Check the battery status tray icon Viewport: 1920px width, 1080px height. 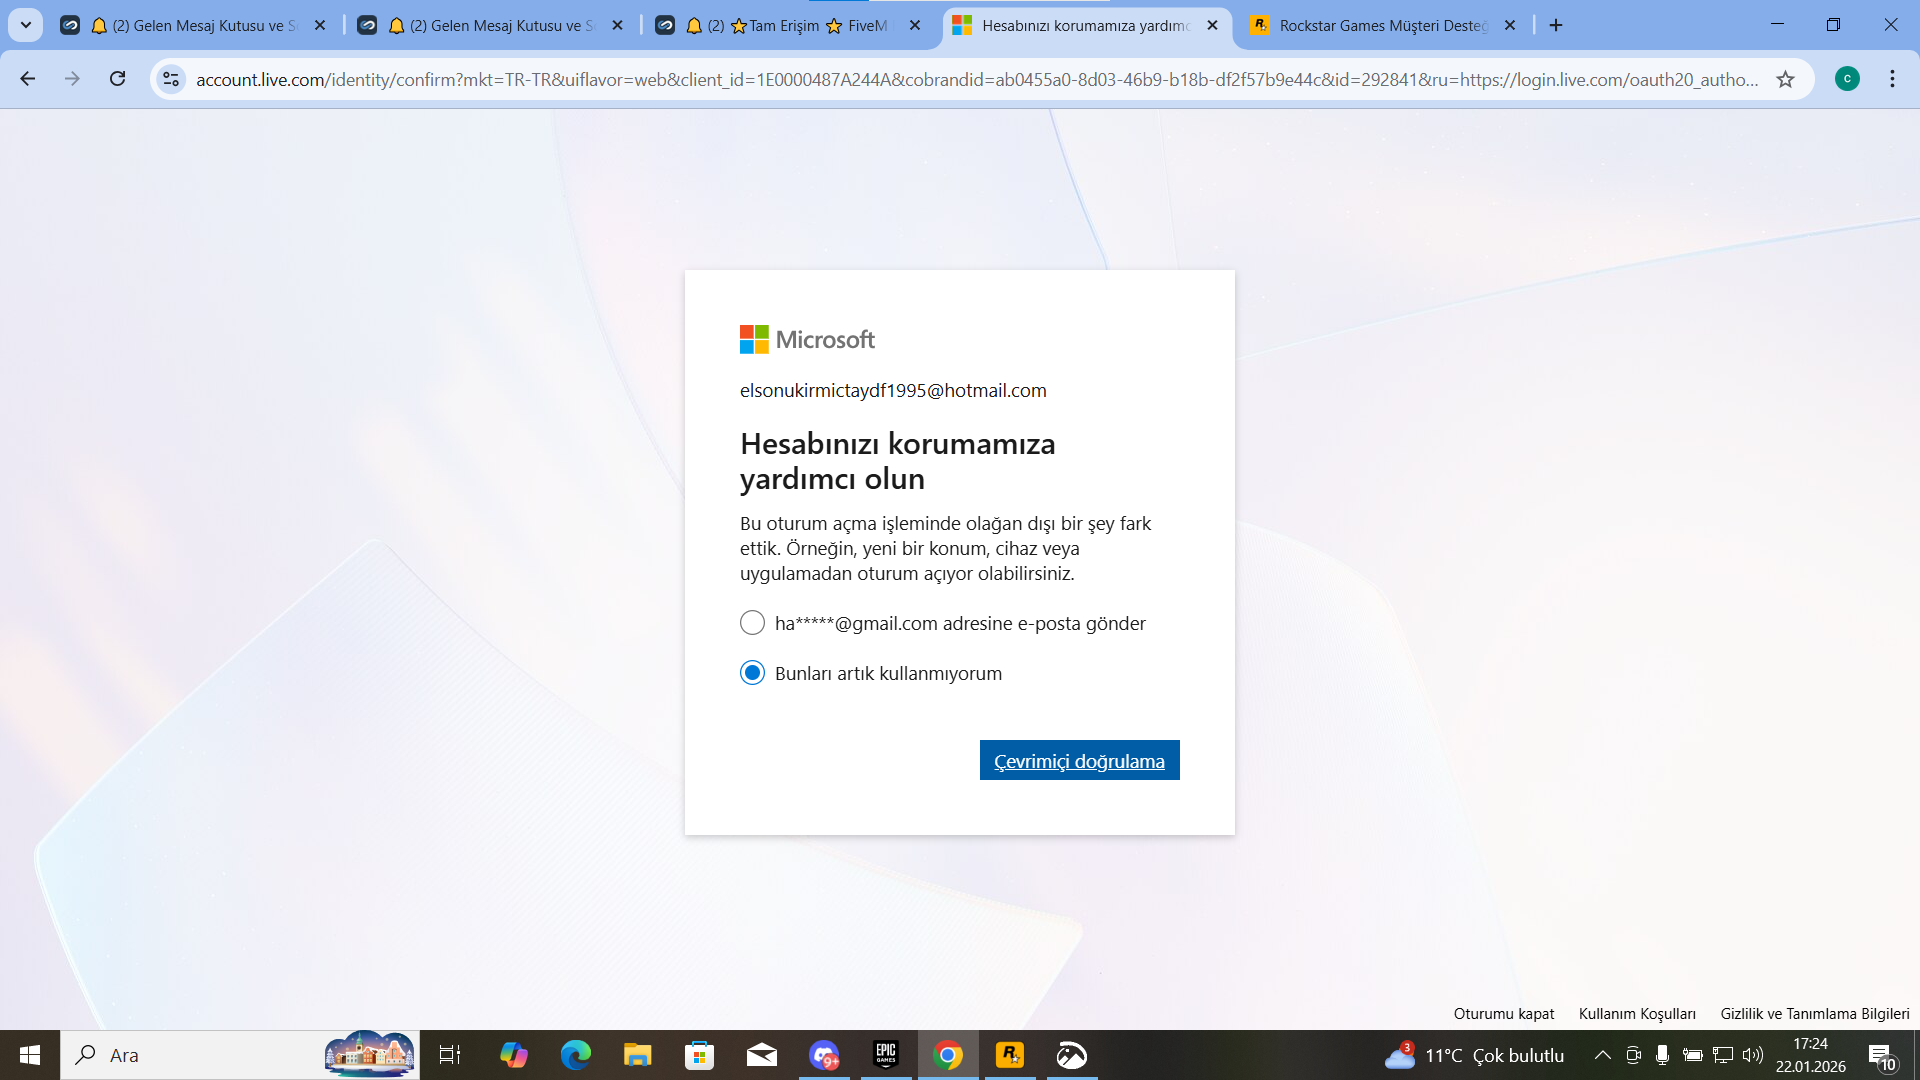(1692, 1055)
